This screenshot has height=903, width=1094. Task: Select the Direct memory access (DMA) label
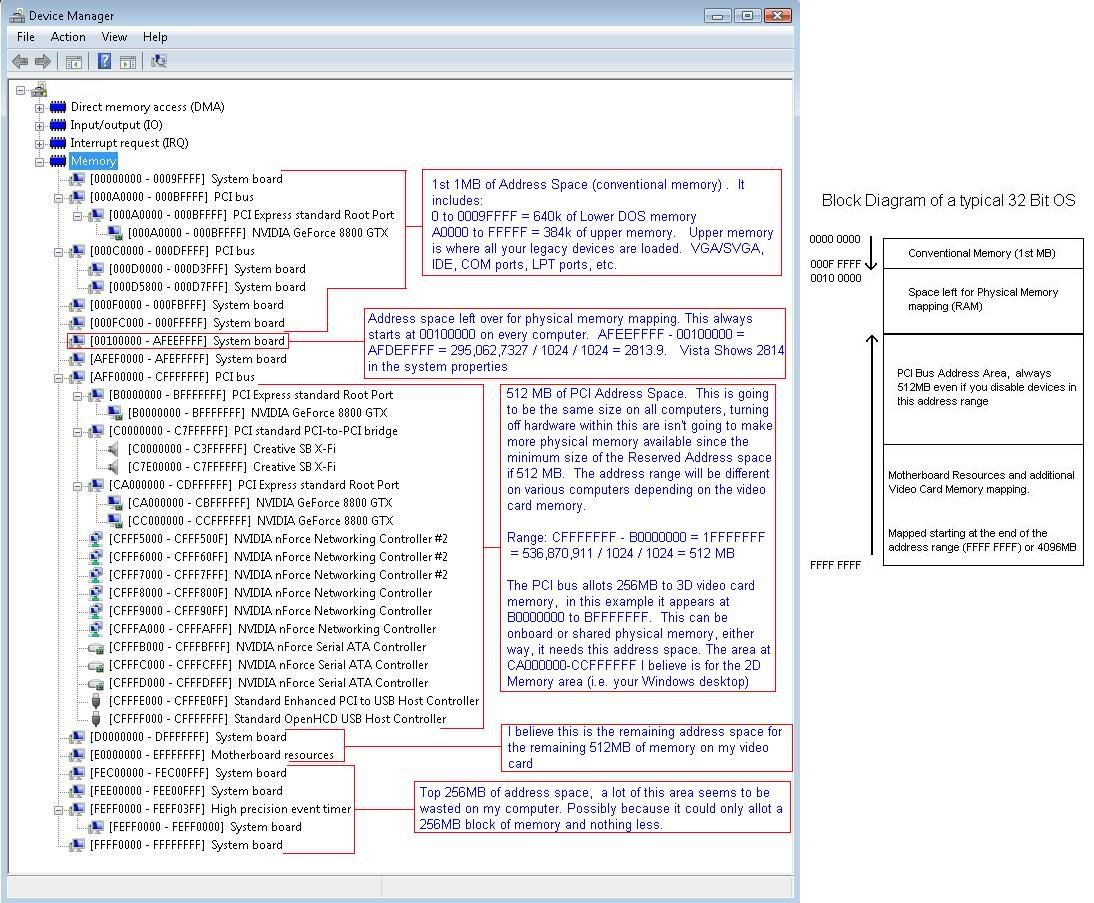(x=147, y=107)
